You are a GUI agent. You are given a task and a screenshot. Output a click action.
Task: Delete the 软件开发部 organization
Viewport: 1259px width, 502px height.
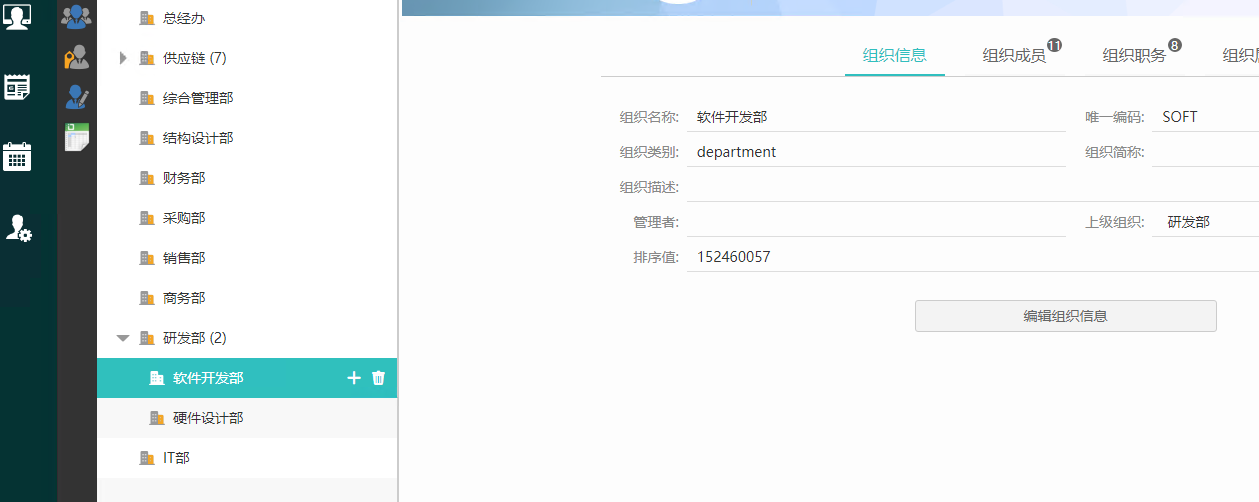[x=378, y=378]
